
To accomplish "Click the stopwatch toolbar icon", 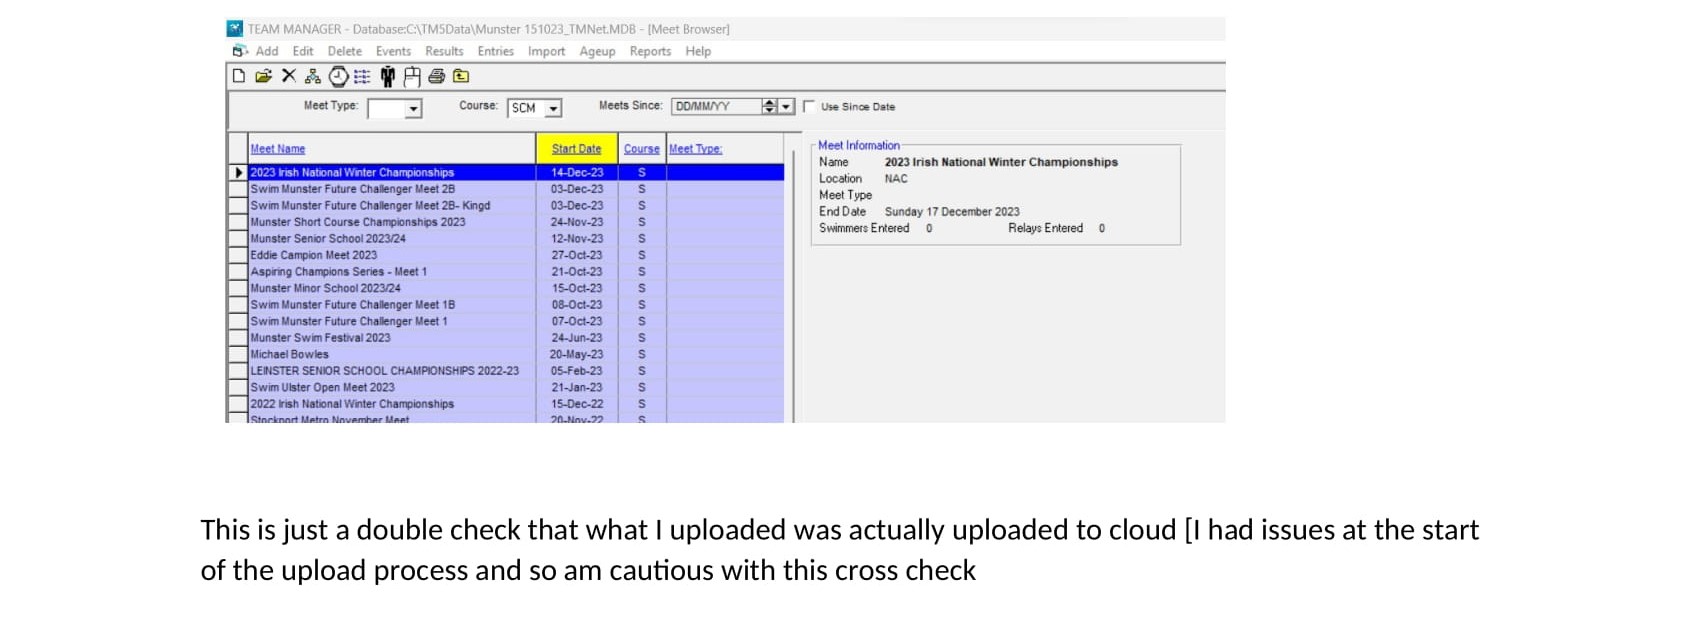I will 338,76.
